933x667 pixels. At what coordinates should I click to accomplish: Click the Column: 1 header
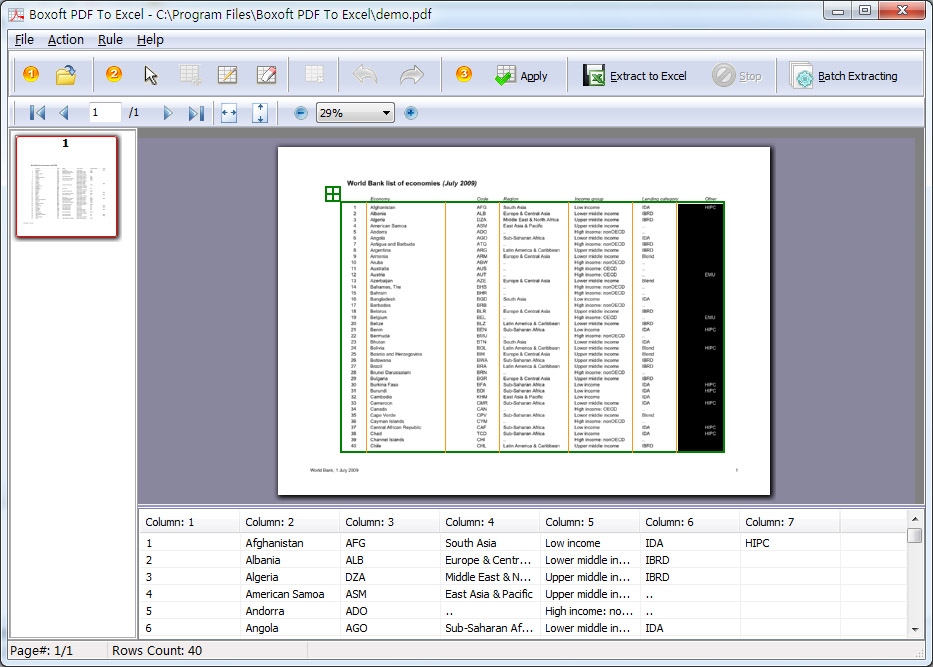pos(189,522)
